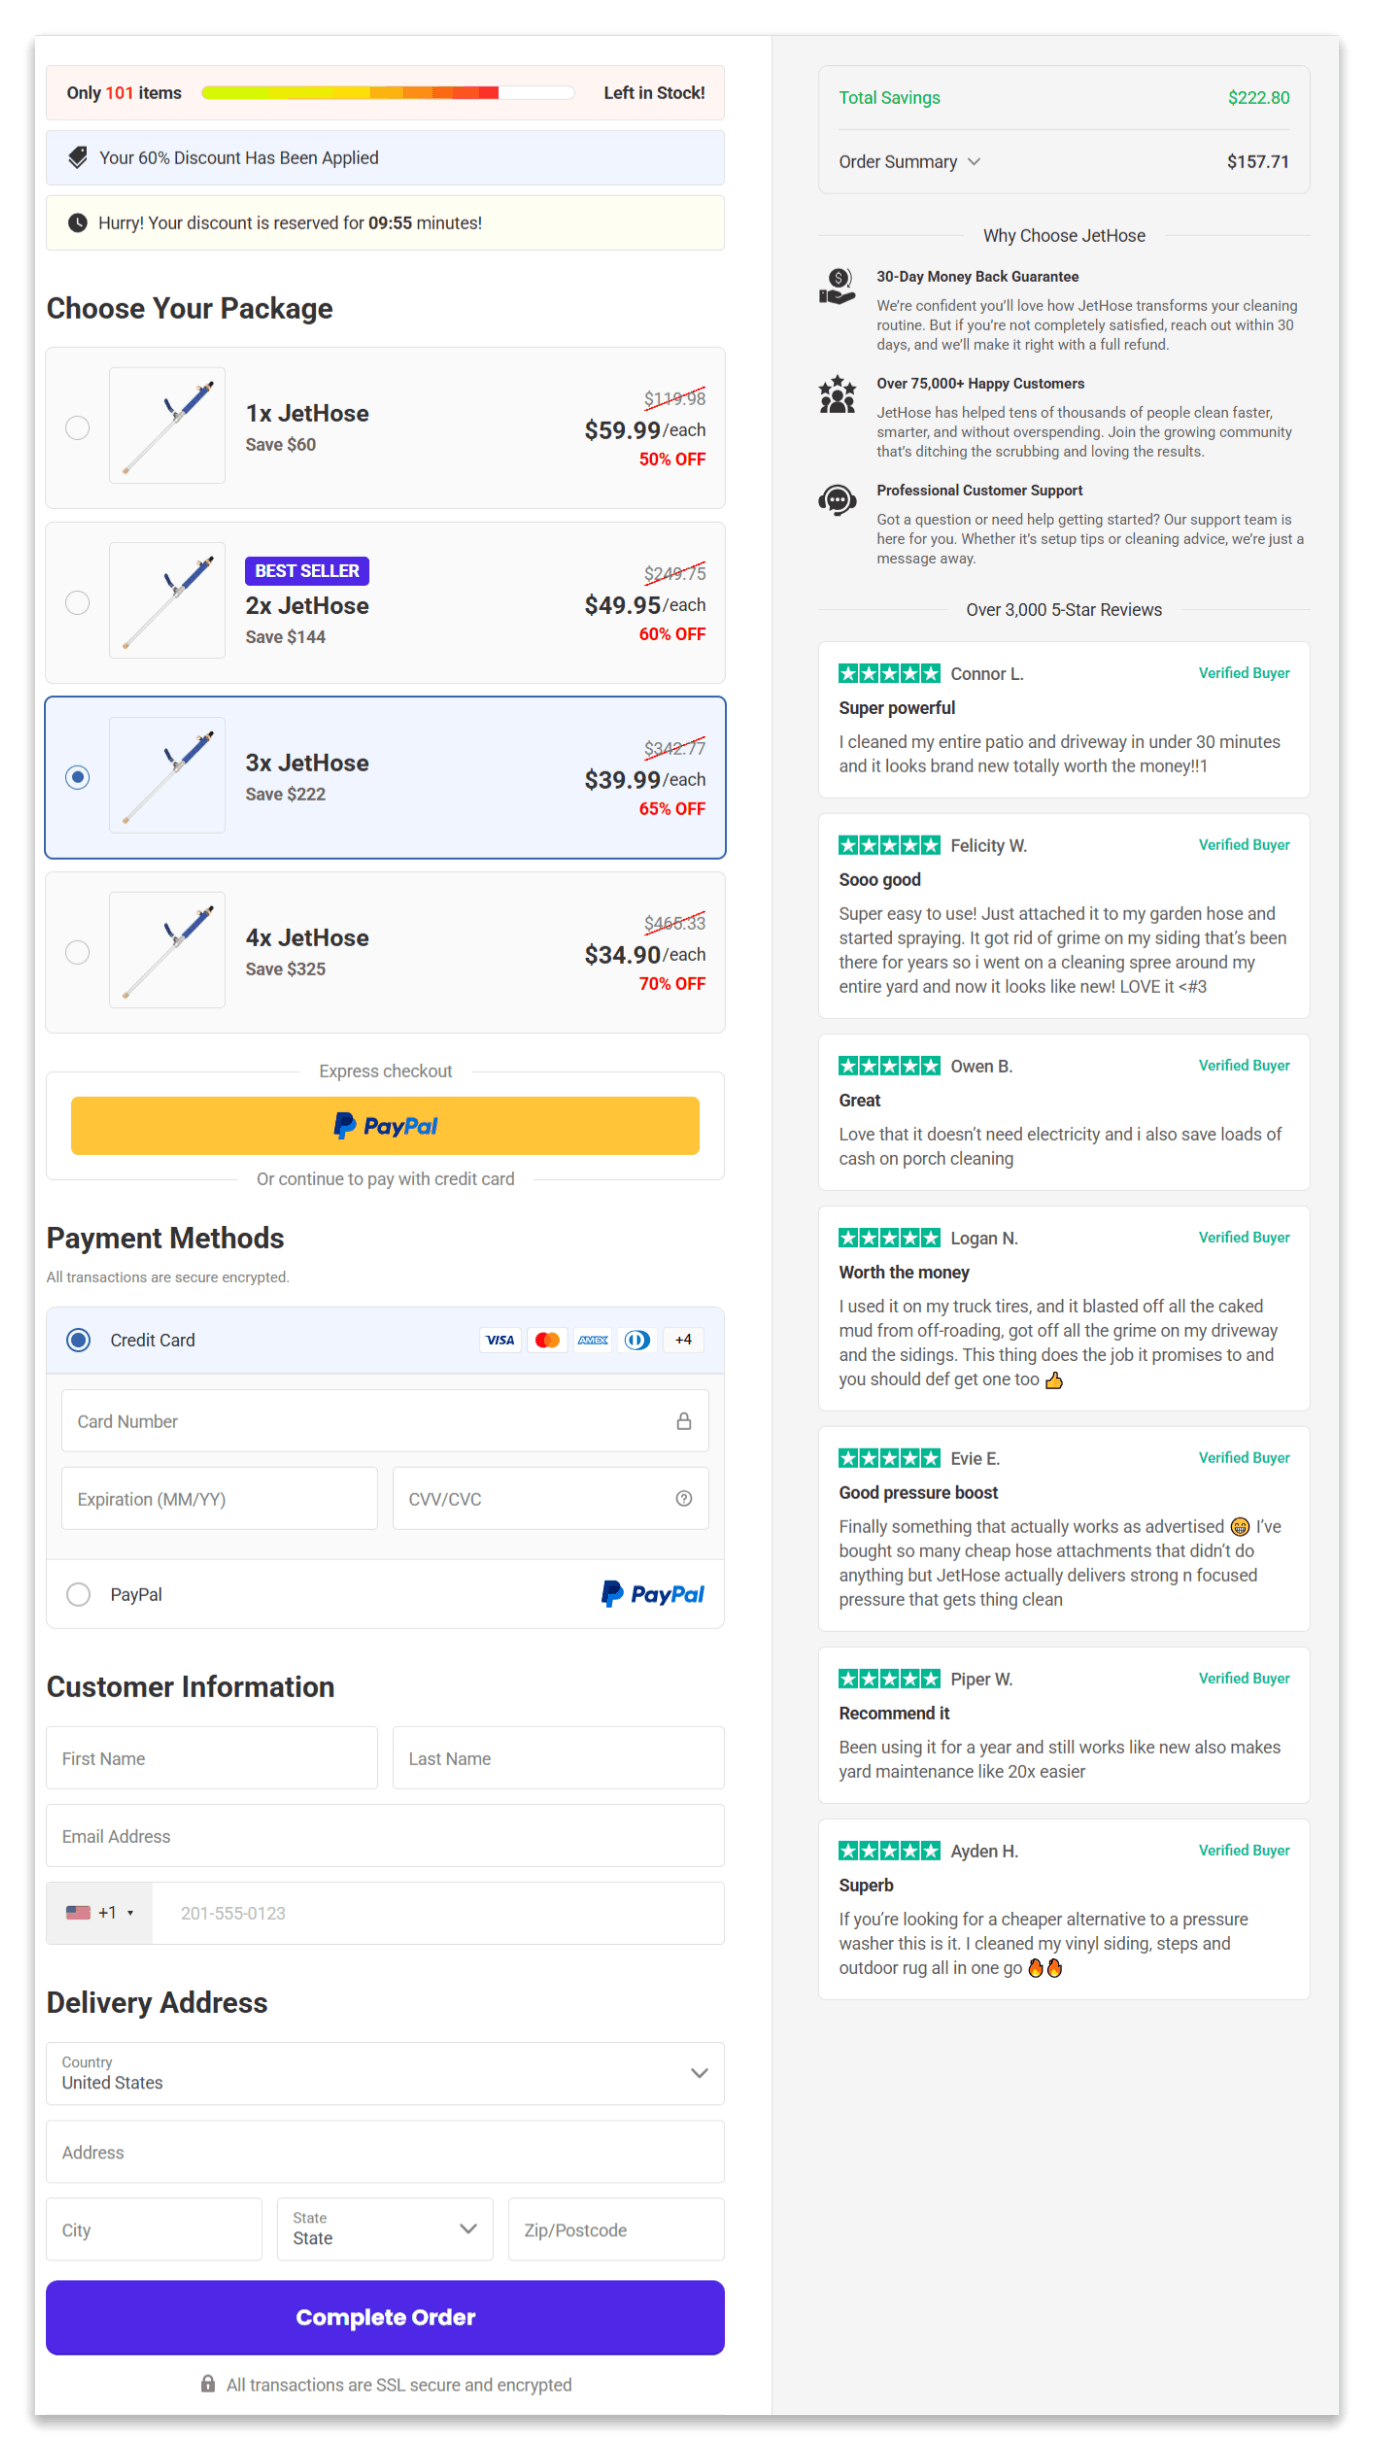Image resolution: width=1374 pixels, height=2450 pixels.
Task: Click the Email Address input field
Action: click(385, 1836)
